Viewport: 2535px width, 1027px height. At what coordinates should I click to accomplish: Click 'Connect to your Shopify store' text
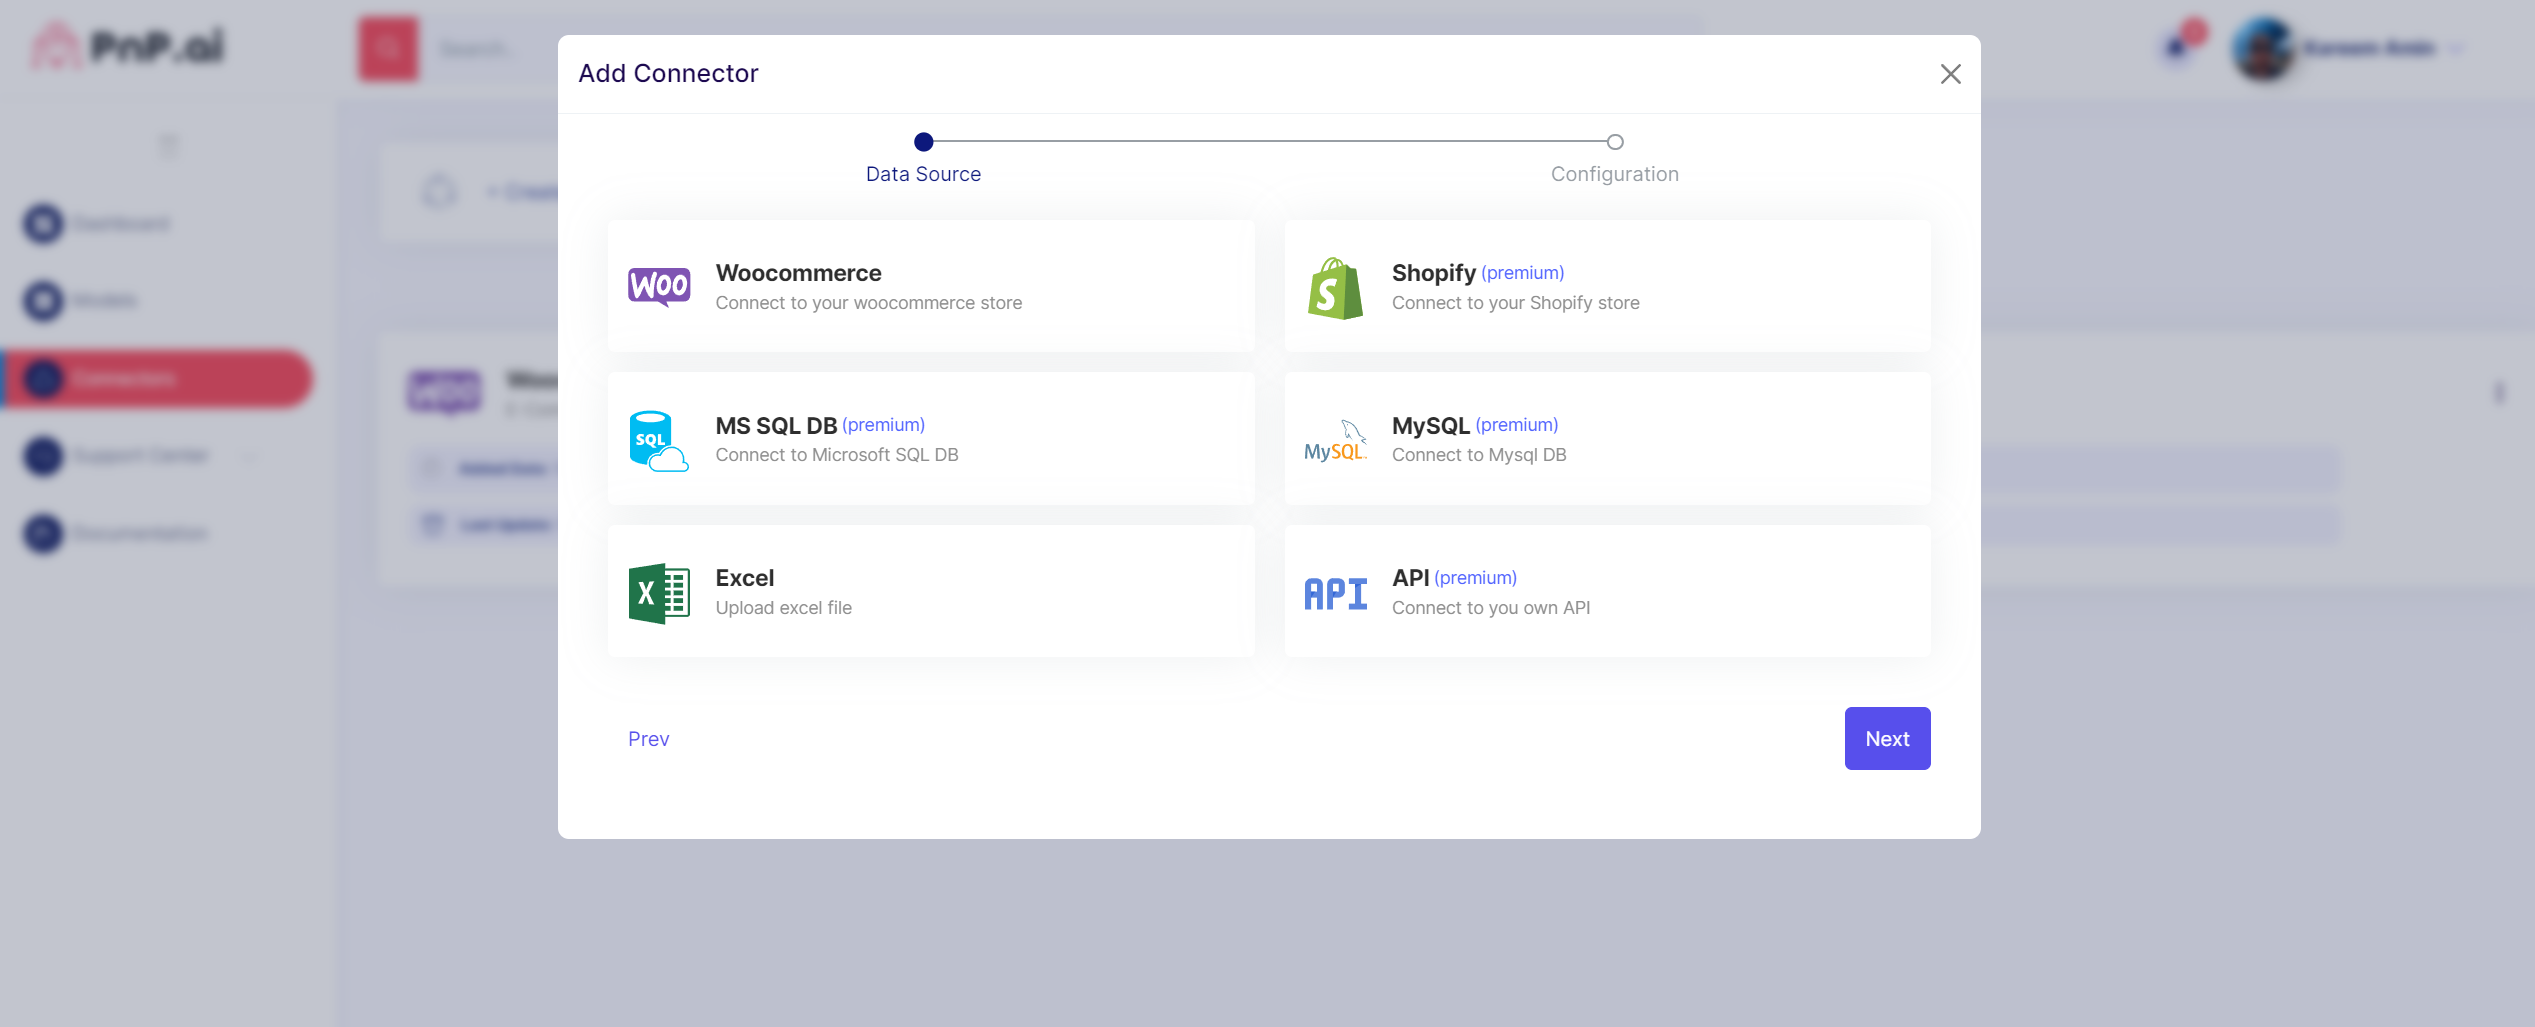[1516, 303]
